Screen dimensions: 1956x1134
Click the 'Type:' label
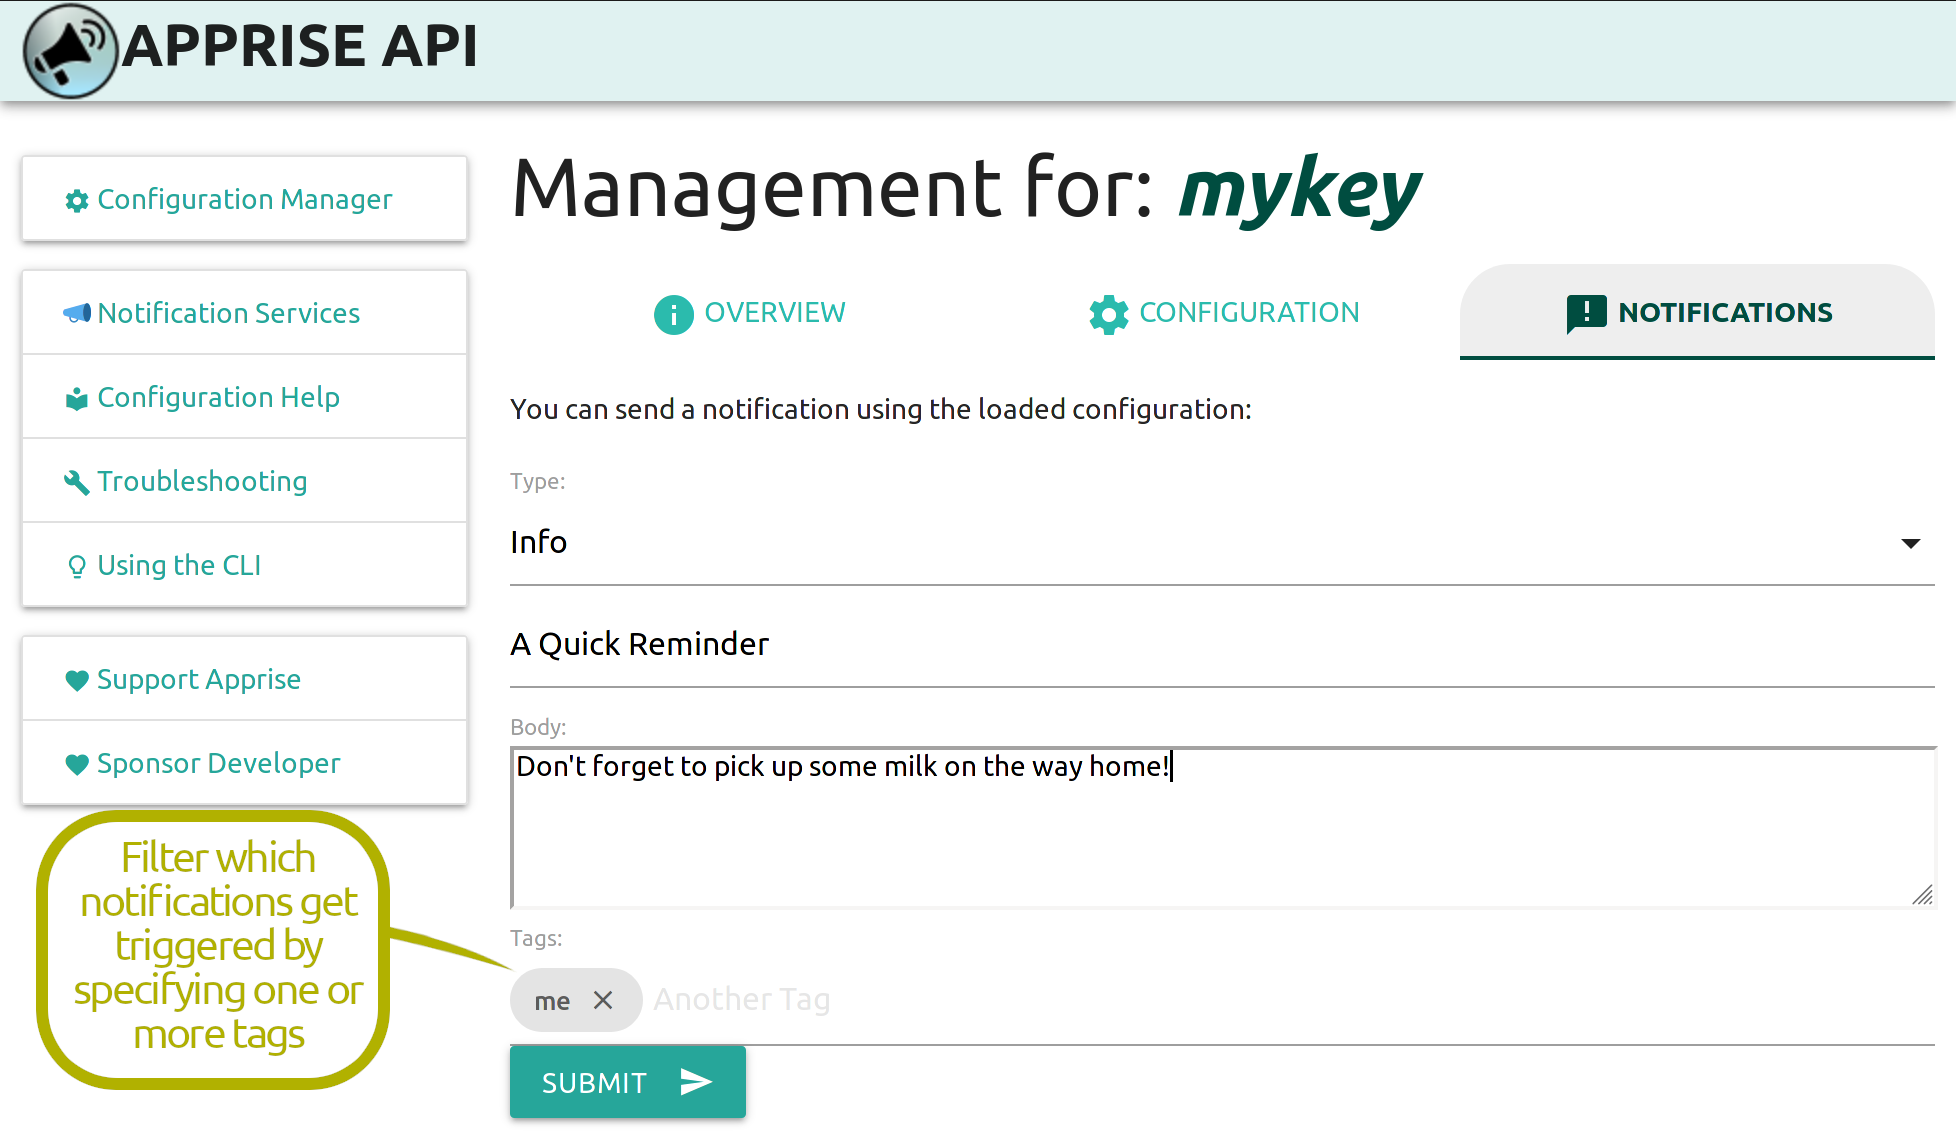pyautogui.click(x=537, y=481)
